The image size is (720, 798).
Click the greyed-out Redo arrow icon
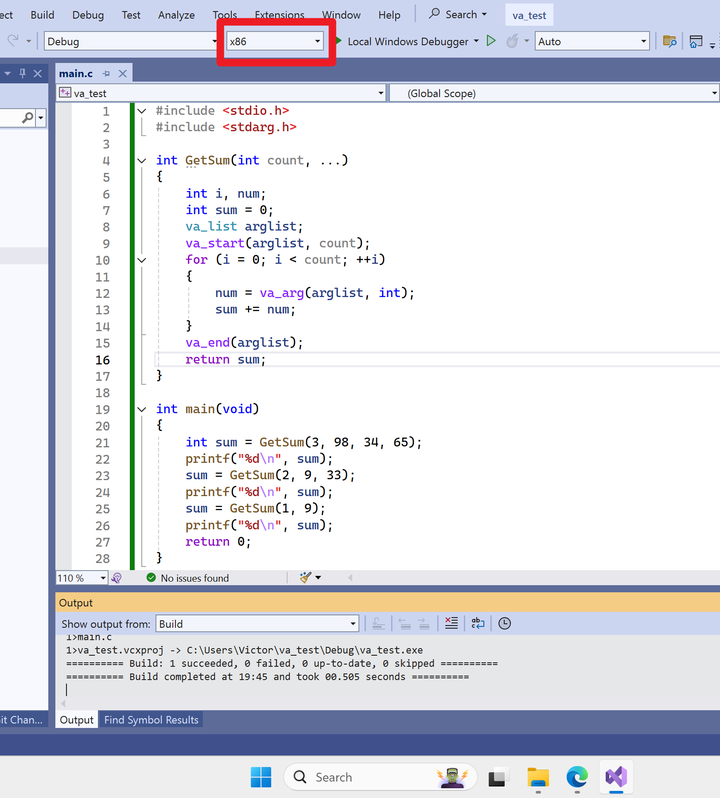point(13,41)
